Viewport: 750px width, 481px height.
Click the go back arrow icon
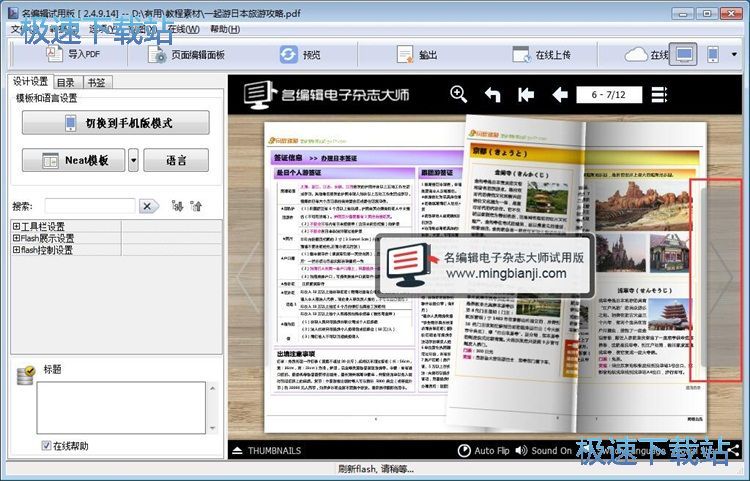coord(492,95)
